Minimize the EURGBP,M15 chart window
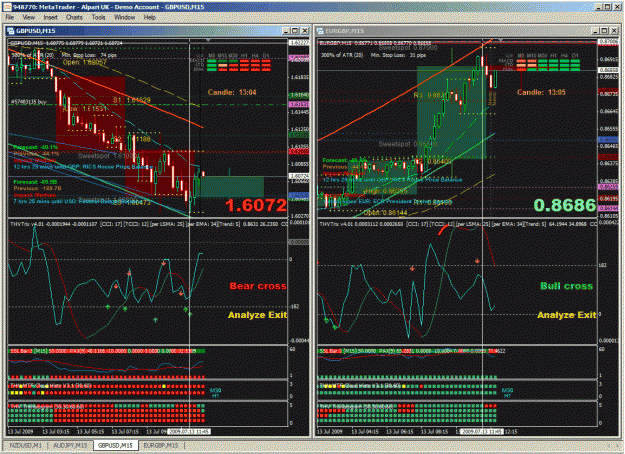Image resolution: width=625 pixels, height=454 pixels. [x=596, y=31]
